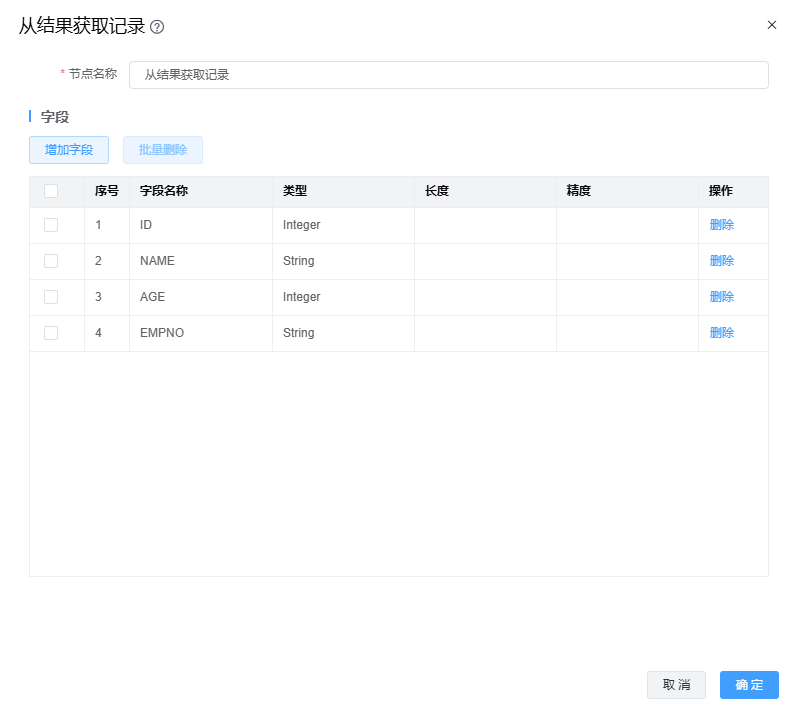Image resolution: width=798 pixels, height=718 pixels.
Task: Remove the AGE field via 删除
Action: point(721,297)
